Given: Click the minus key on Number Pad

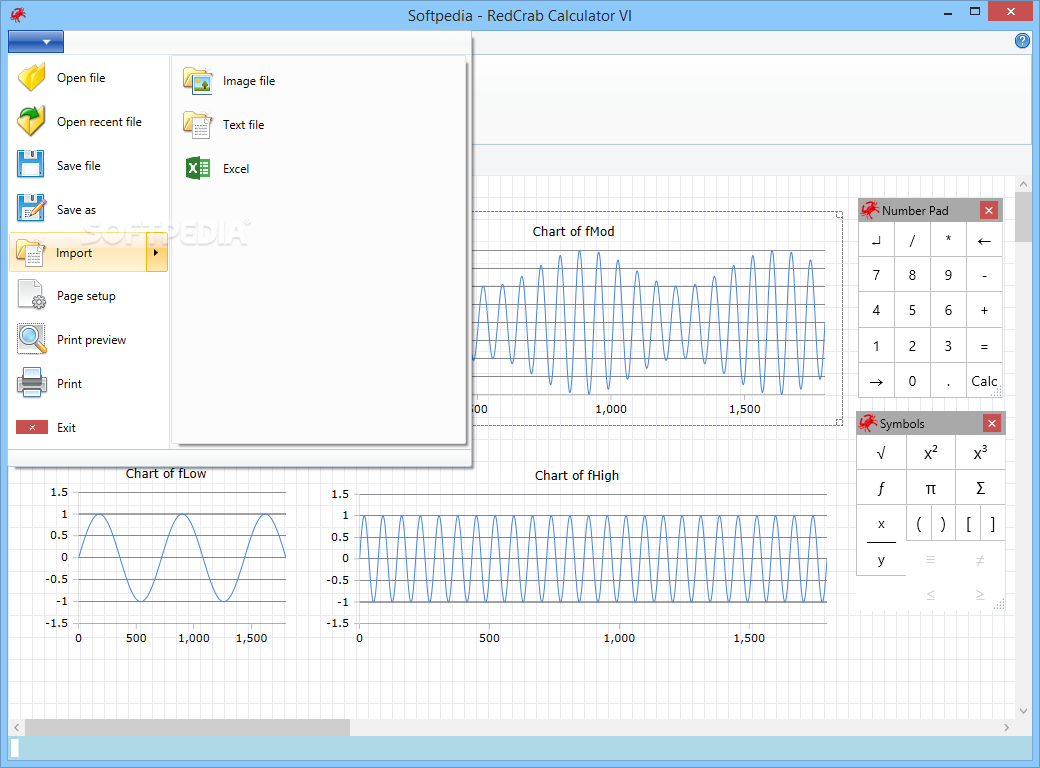Looking at the screenshot, I should click(984, 275).
